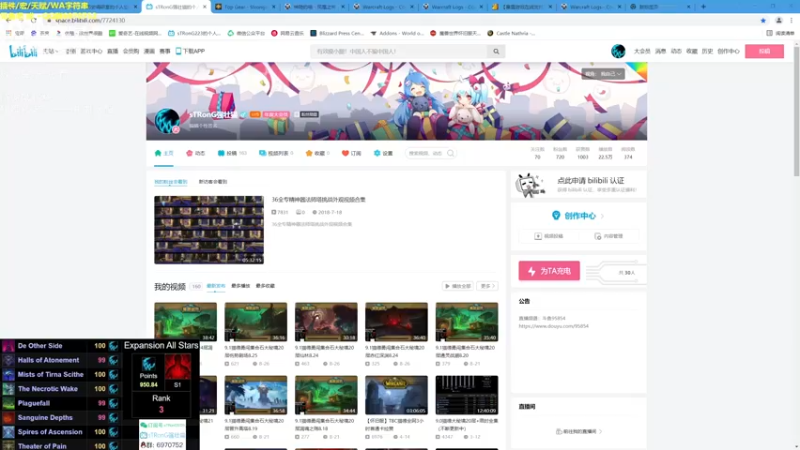Open the 历史 link in top navigation
800x450 pixels.
(707, 51)
